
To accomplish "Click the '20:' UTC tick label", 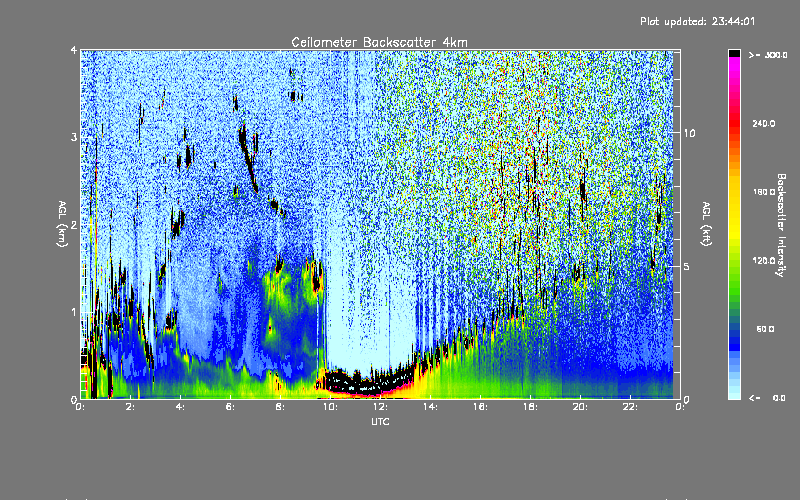I will click(x=580, y=407).
